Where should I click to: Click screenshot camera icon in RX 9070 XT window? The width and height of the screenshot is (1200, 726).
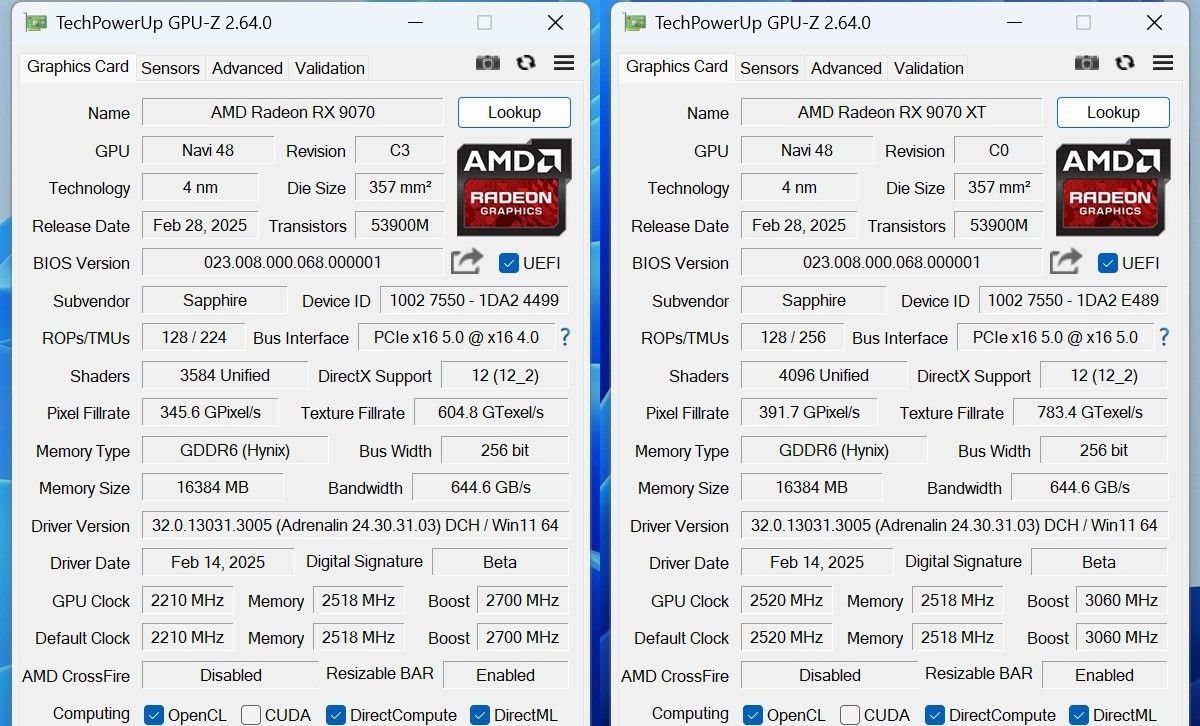click(x=1086, y=63)
